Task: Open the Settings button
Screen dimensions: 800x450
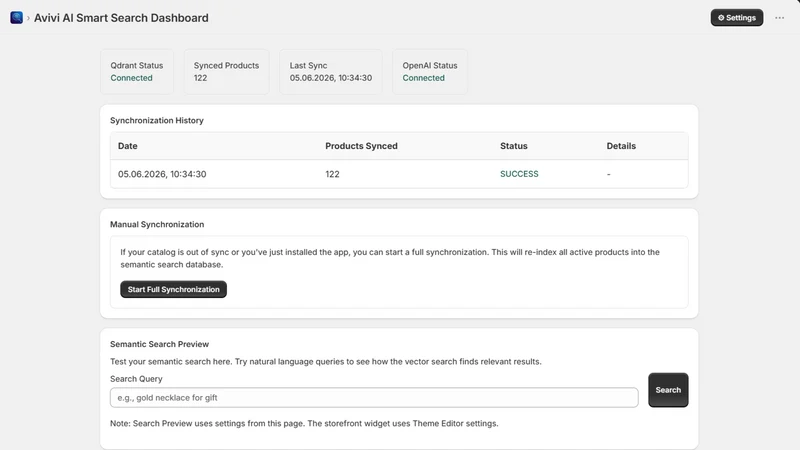Action: (737, 17)
